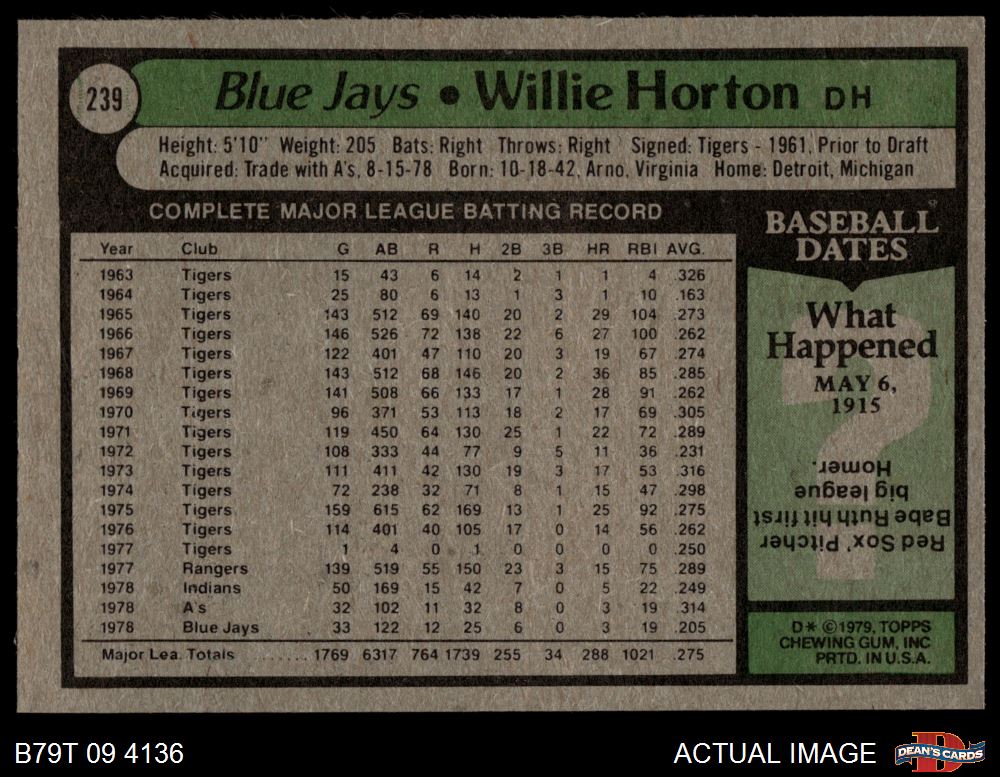Screen dimensions: 1000x777
Task: Click the 1739 total hits value
Action: point(462,655)
